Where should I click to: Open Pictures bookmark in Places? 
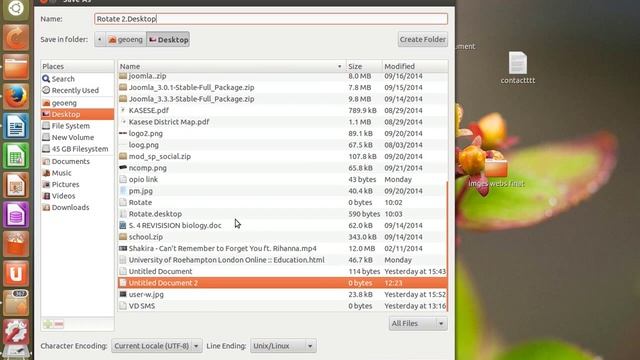(x=77, y=184)
